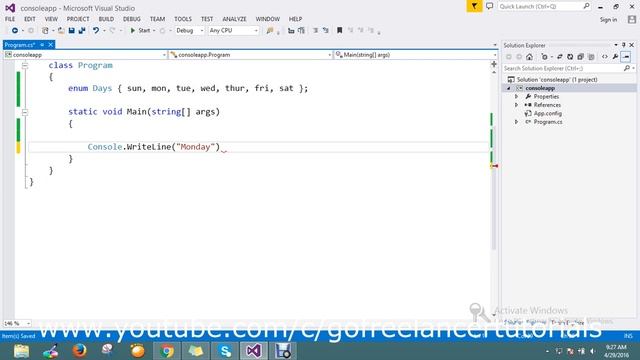Screen dimensions: 640x360
Task: Save Program.cs with the single disk icon
Action: 71,31
